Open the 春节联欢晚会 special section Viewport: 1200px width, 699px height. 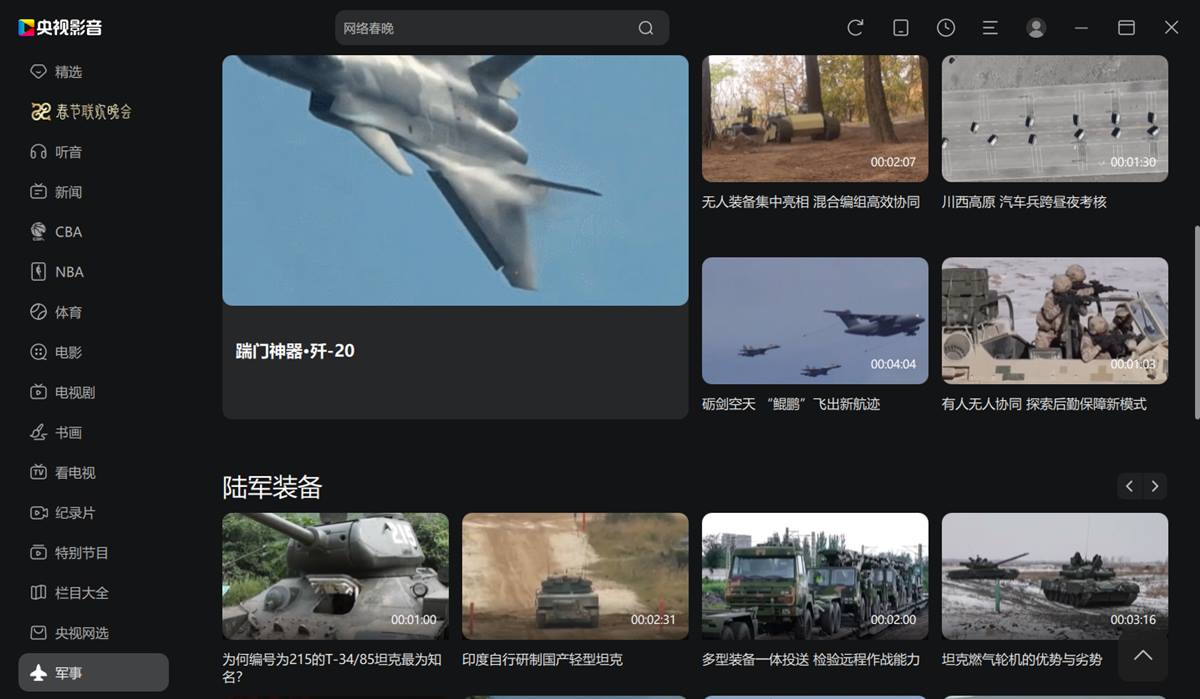tap(93, 111)
